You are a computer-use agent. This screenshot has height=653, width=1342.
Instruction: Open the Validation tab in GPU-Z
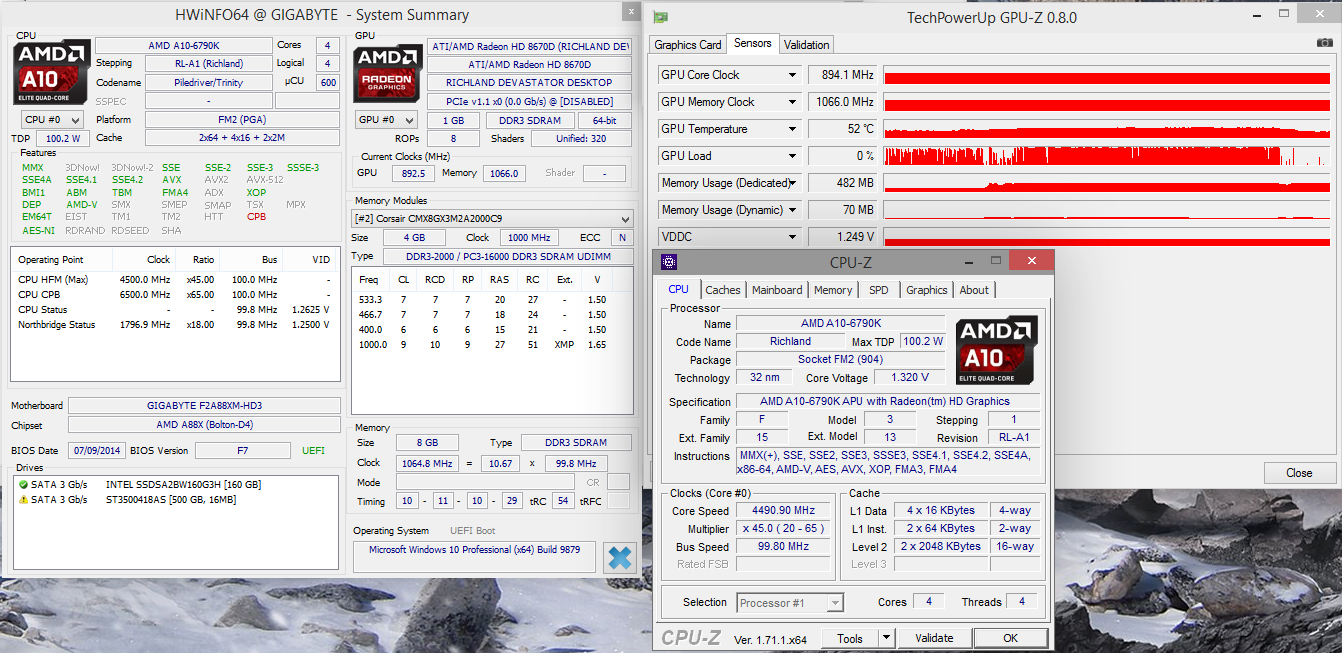click(806, 44)
